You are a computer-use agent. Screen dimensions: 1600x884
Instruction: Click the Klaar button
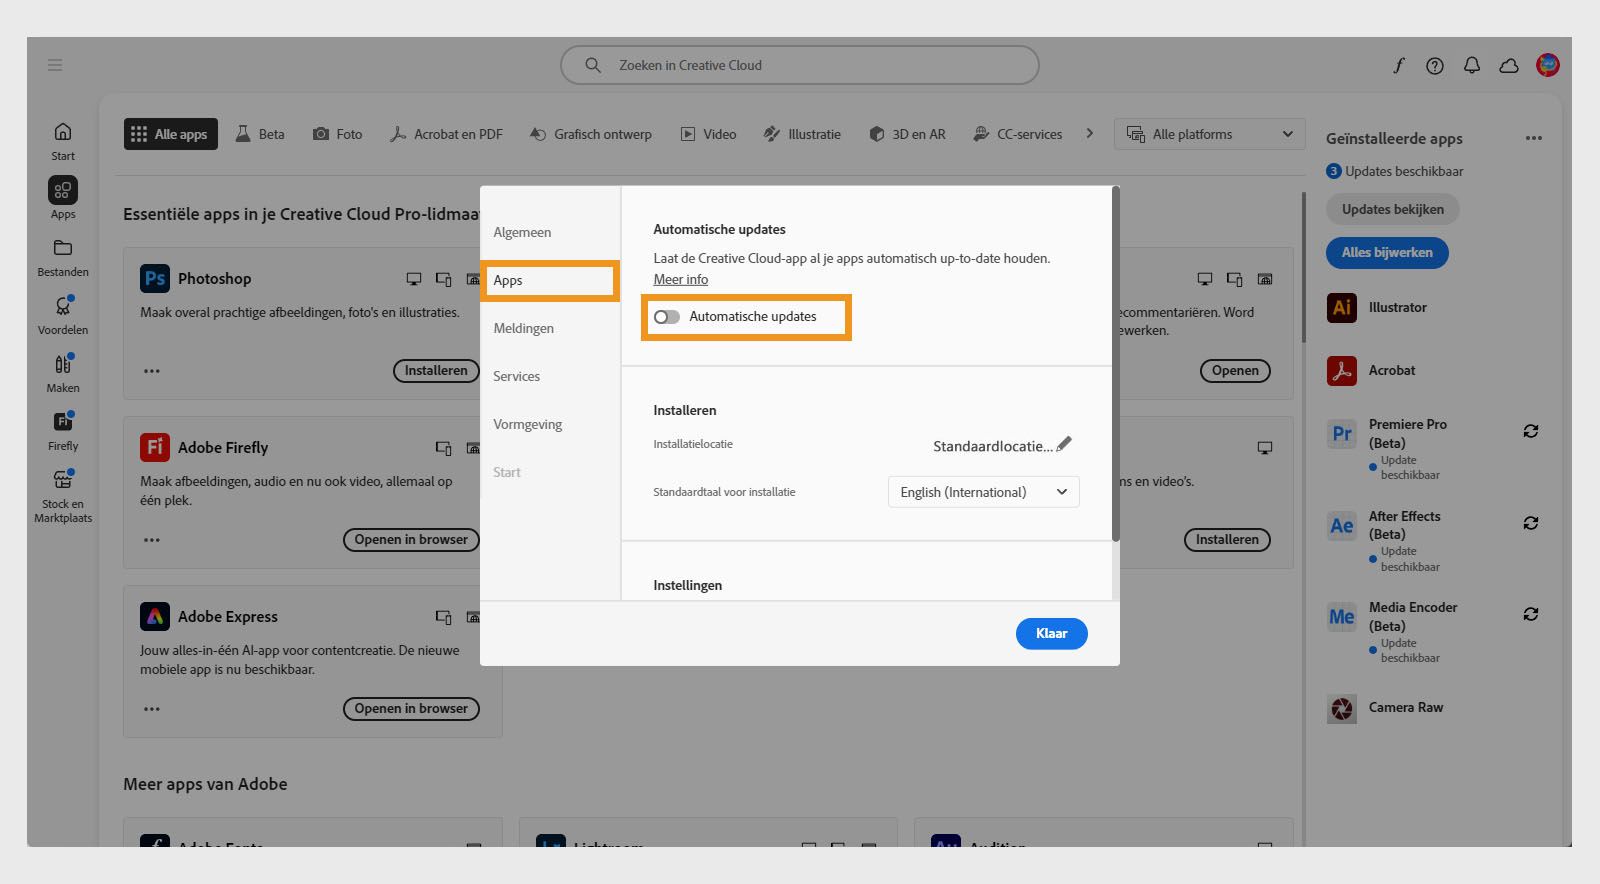pos(1052,634)
